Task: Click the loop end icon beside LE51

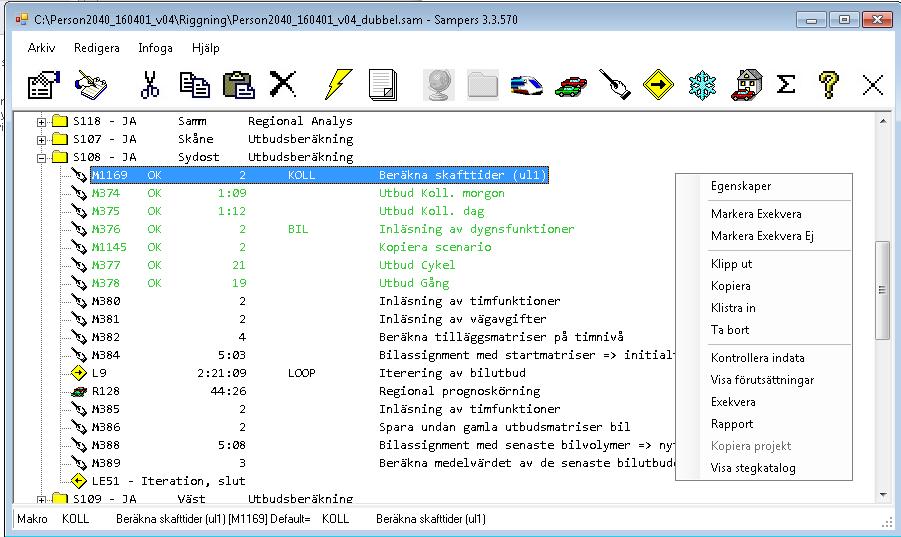Action: coord(79,481)
